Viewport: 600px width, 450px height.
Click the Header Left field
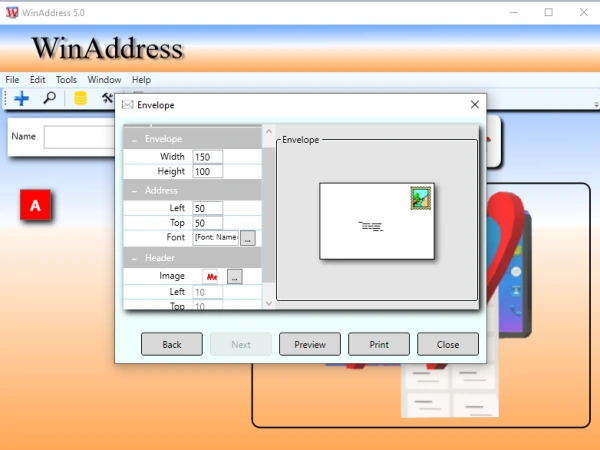[x=207, y=292]
